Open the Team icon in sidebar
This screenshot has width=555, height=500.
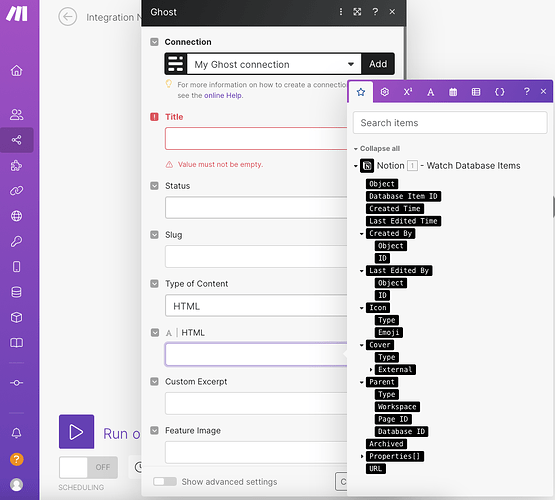17,114
